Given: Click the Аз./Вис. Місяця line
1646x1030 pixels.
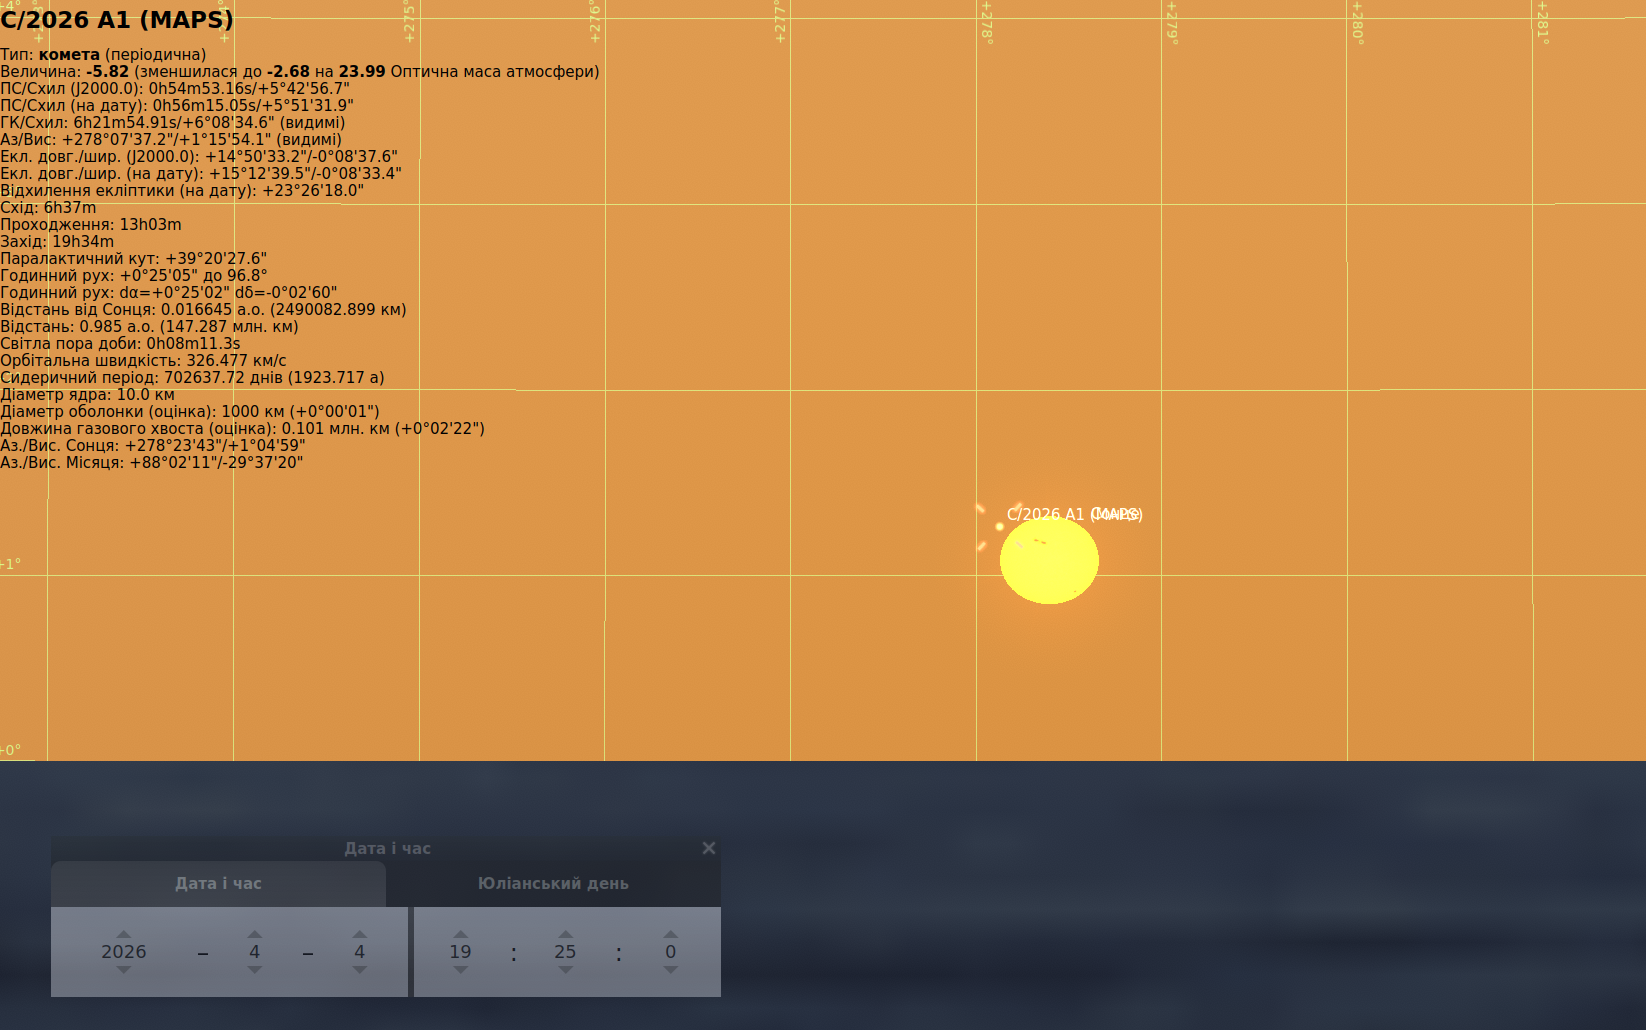Looking at the screenshot, I should 152,463.
